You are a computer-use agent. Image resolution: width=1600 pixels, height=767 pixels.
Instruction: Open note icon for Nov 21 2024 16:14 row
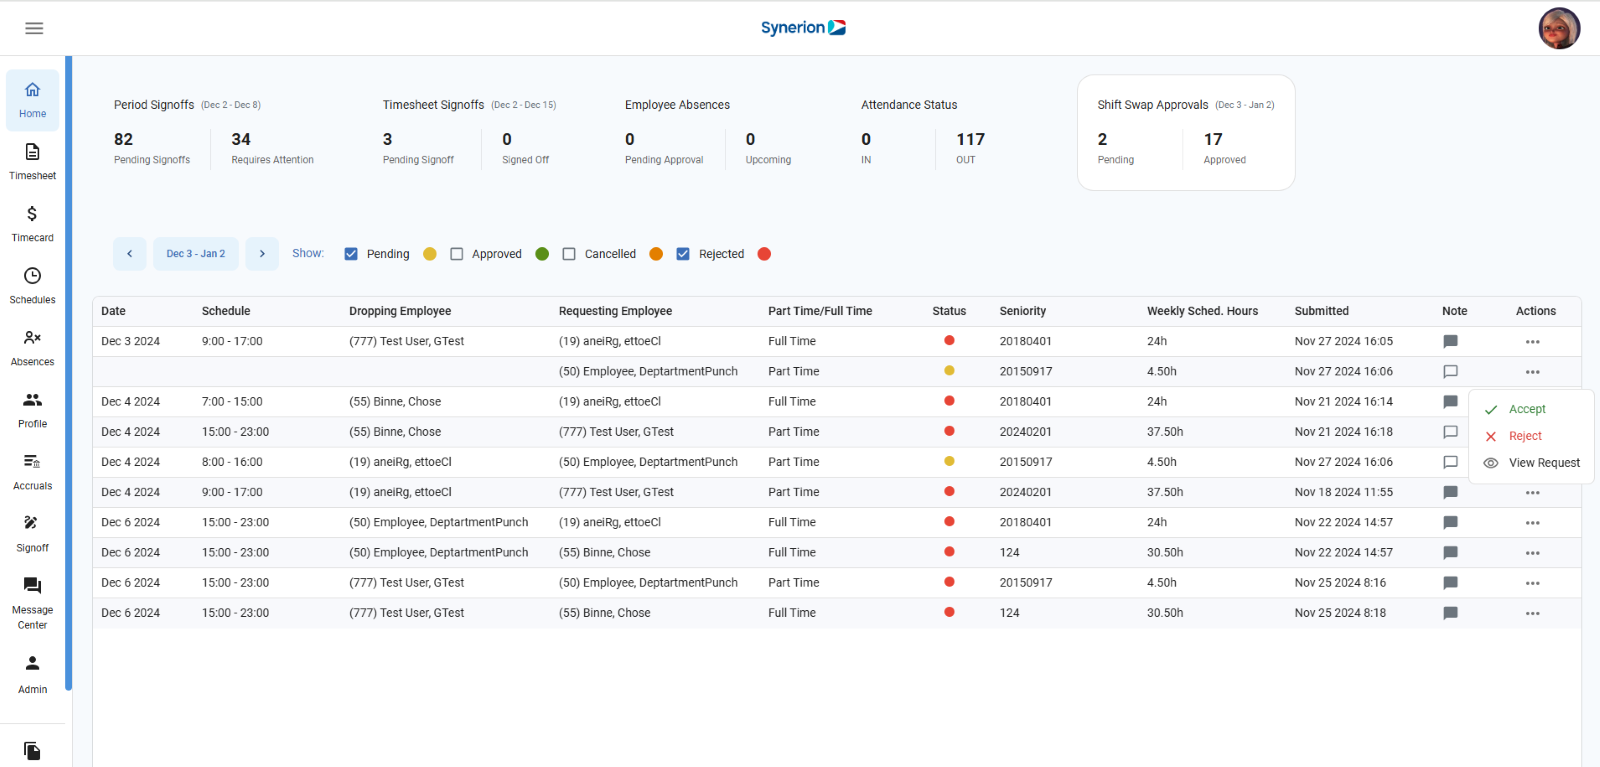pos(1450,402)
